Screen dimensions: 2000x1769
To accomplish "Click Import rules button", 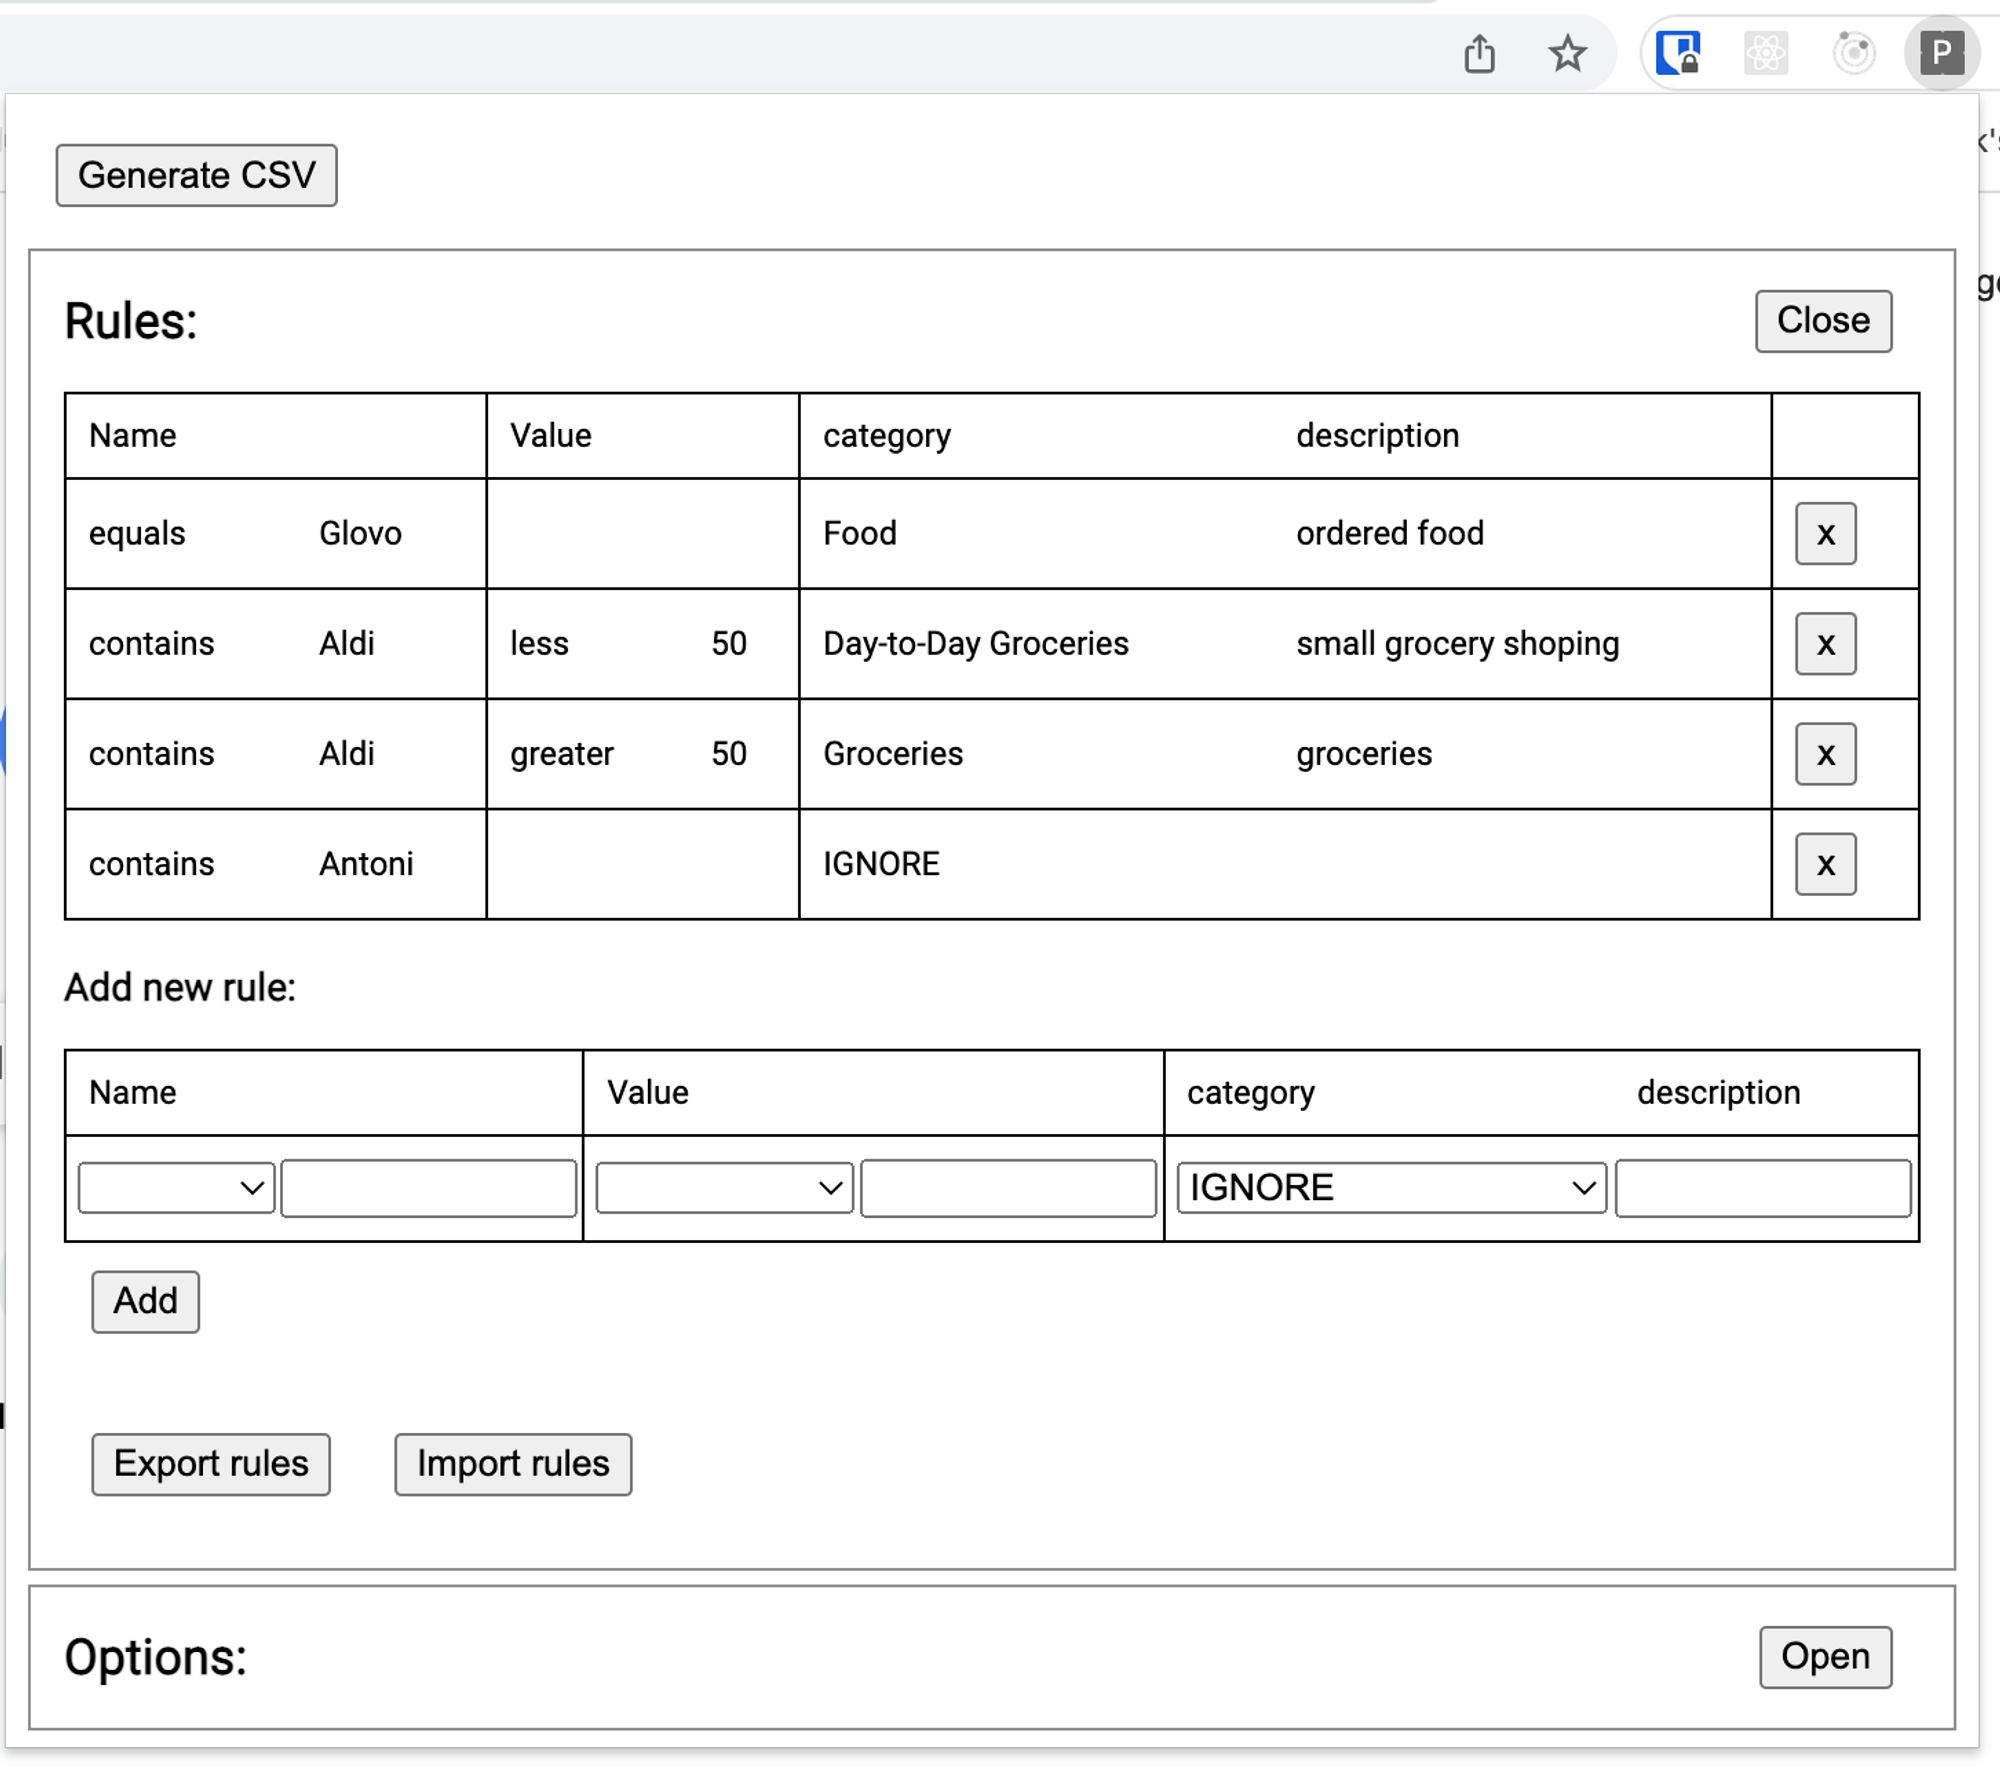I will tap(513, 1464).
